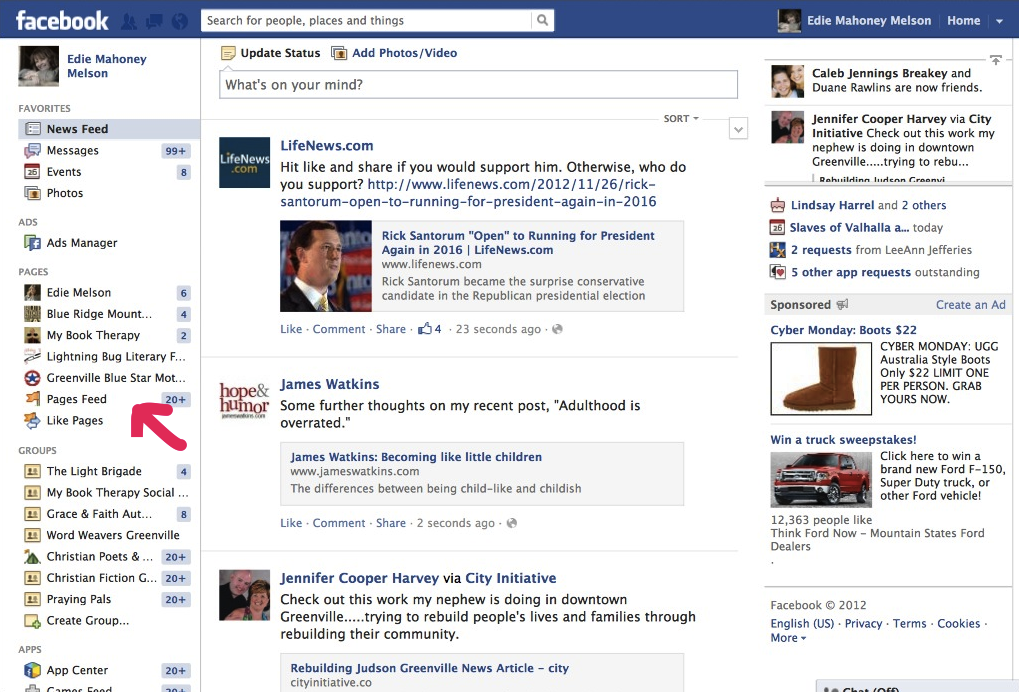Open Win a truck sweepstakes! ad

pos(843,440)
